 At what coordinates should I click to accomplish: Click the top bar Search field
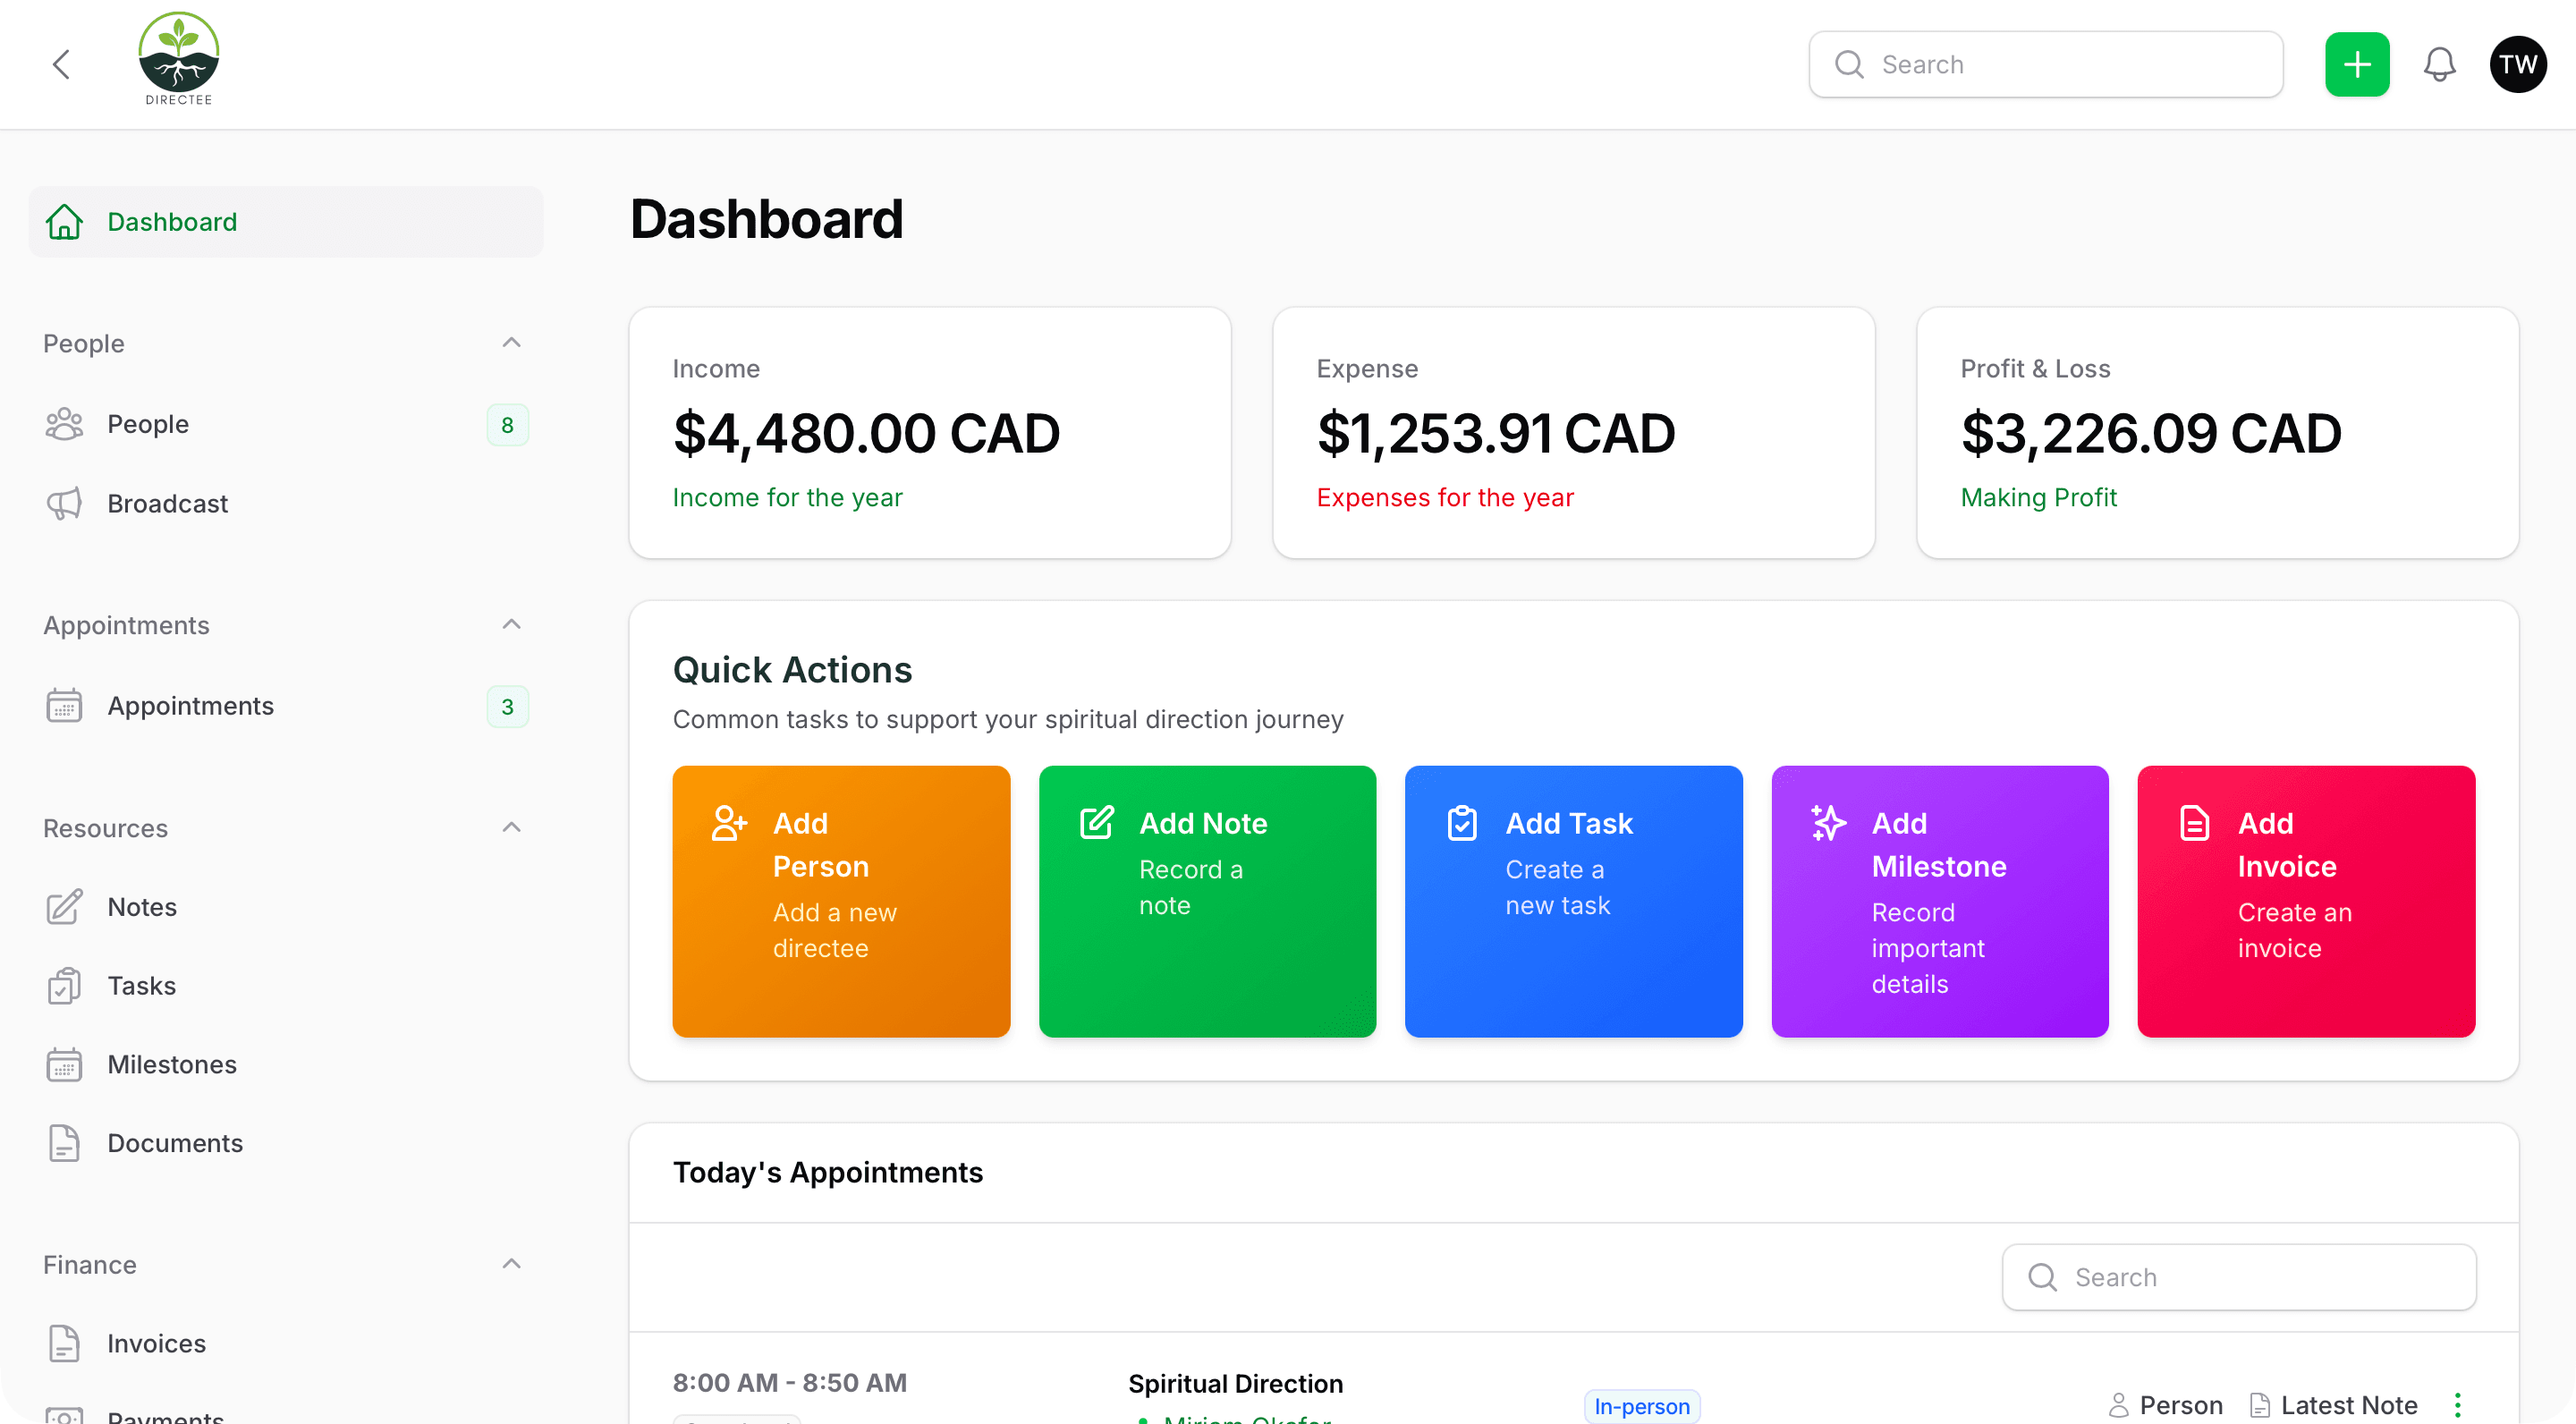[2045, 65]
